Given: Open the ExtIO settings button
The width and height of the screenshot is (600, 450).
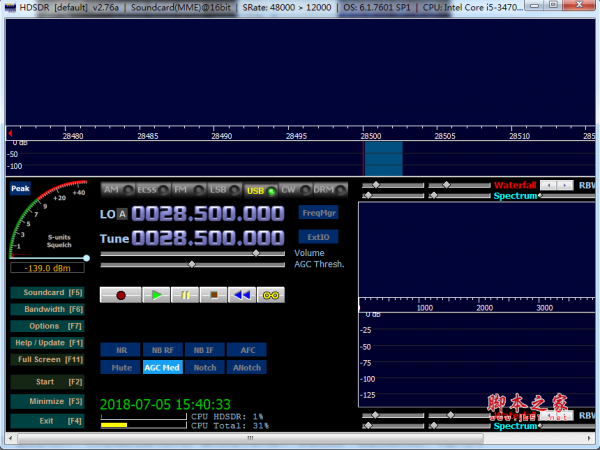Looking at the screenshot, I should tap(318, 237).
